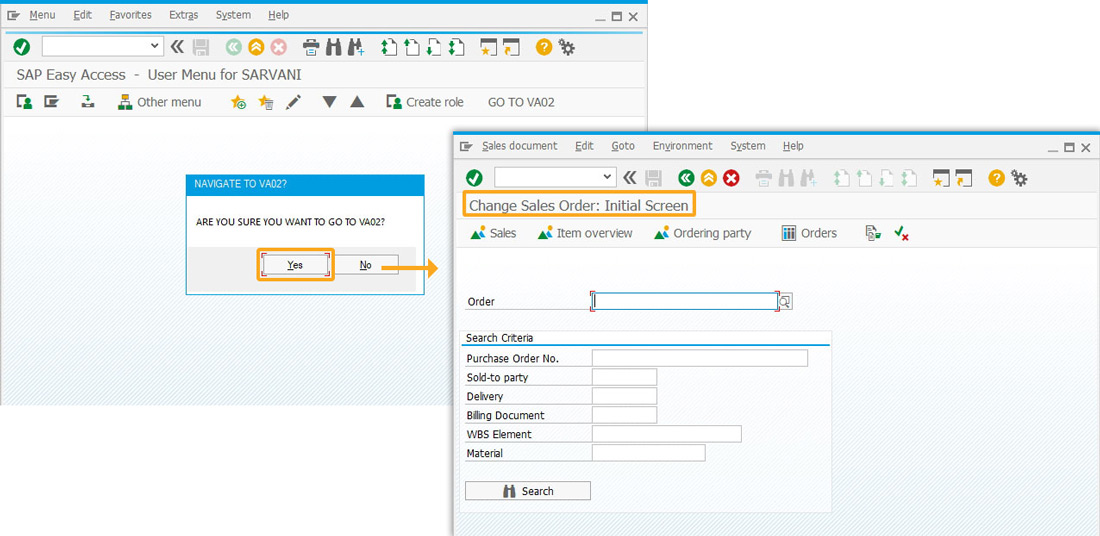Click Print icon in SAP Easy Access window
1100x536 pixels.
point(311,48)
